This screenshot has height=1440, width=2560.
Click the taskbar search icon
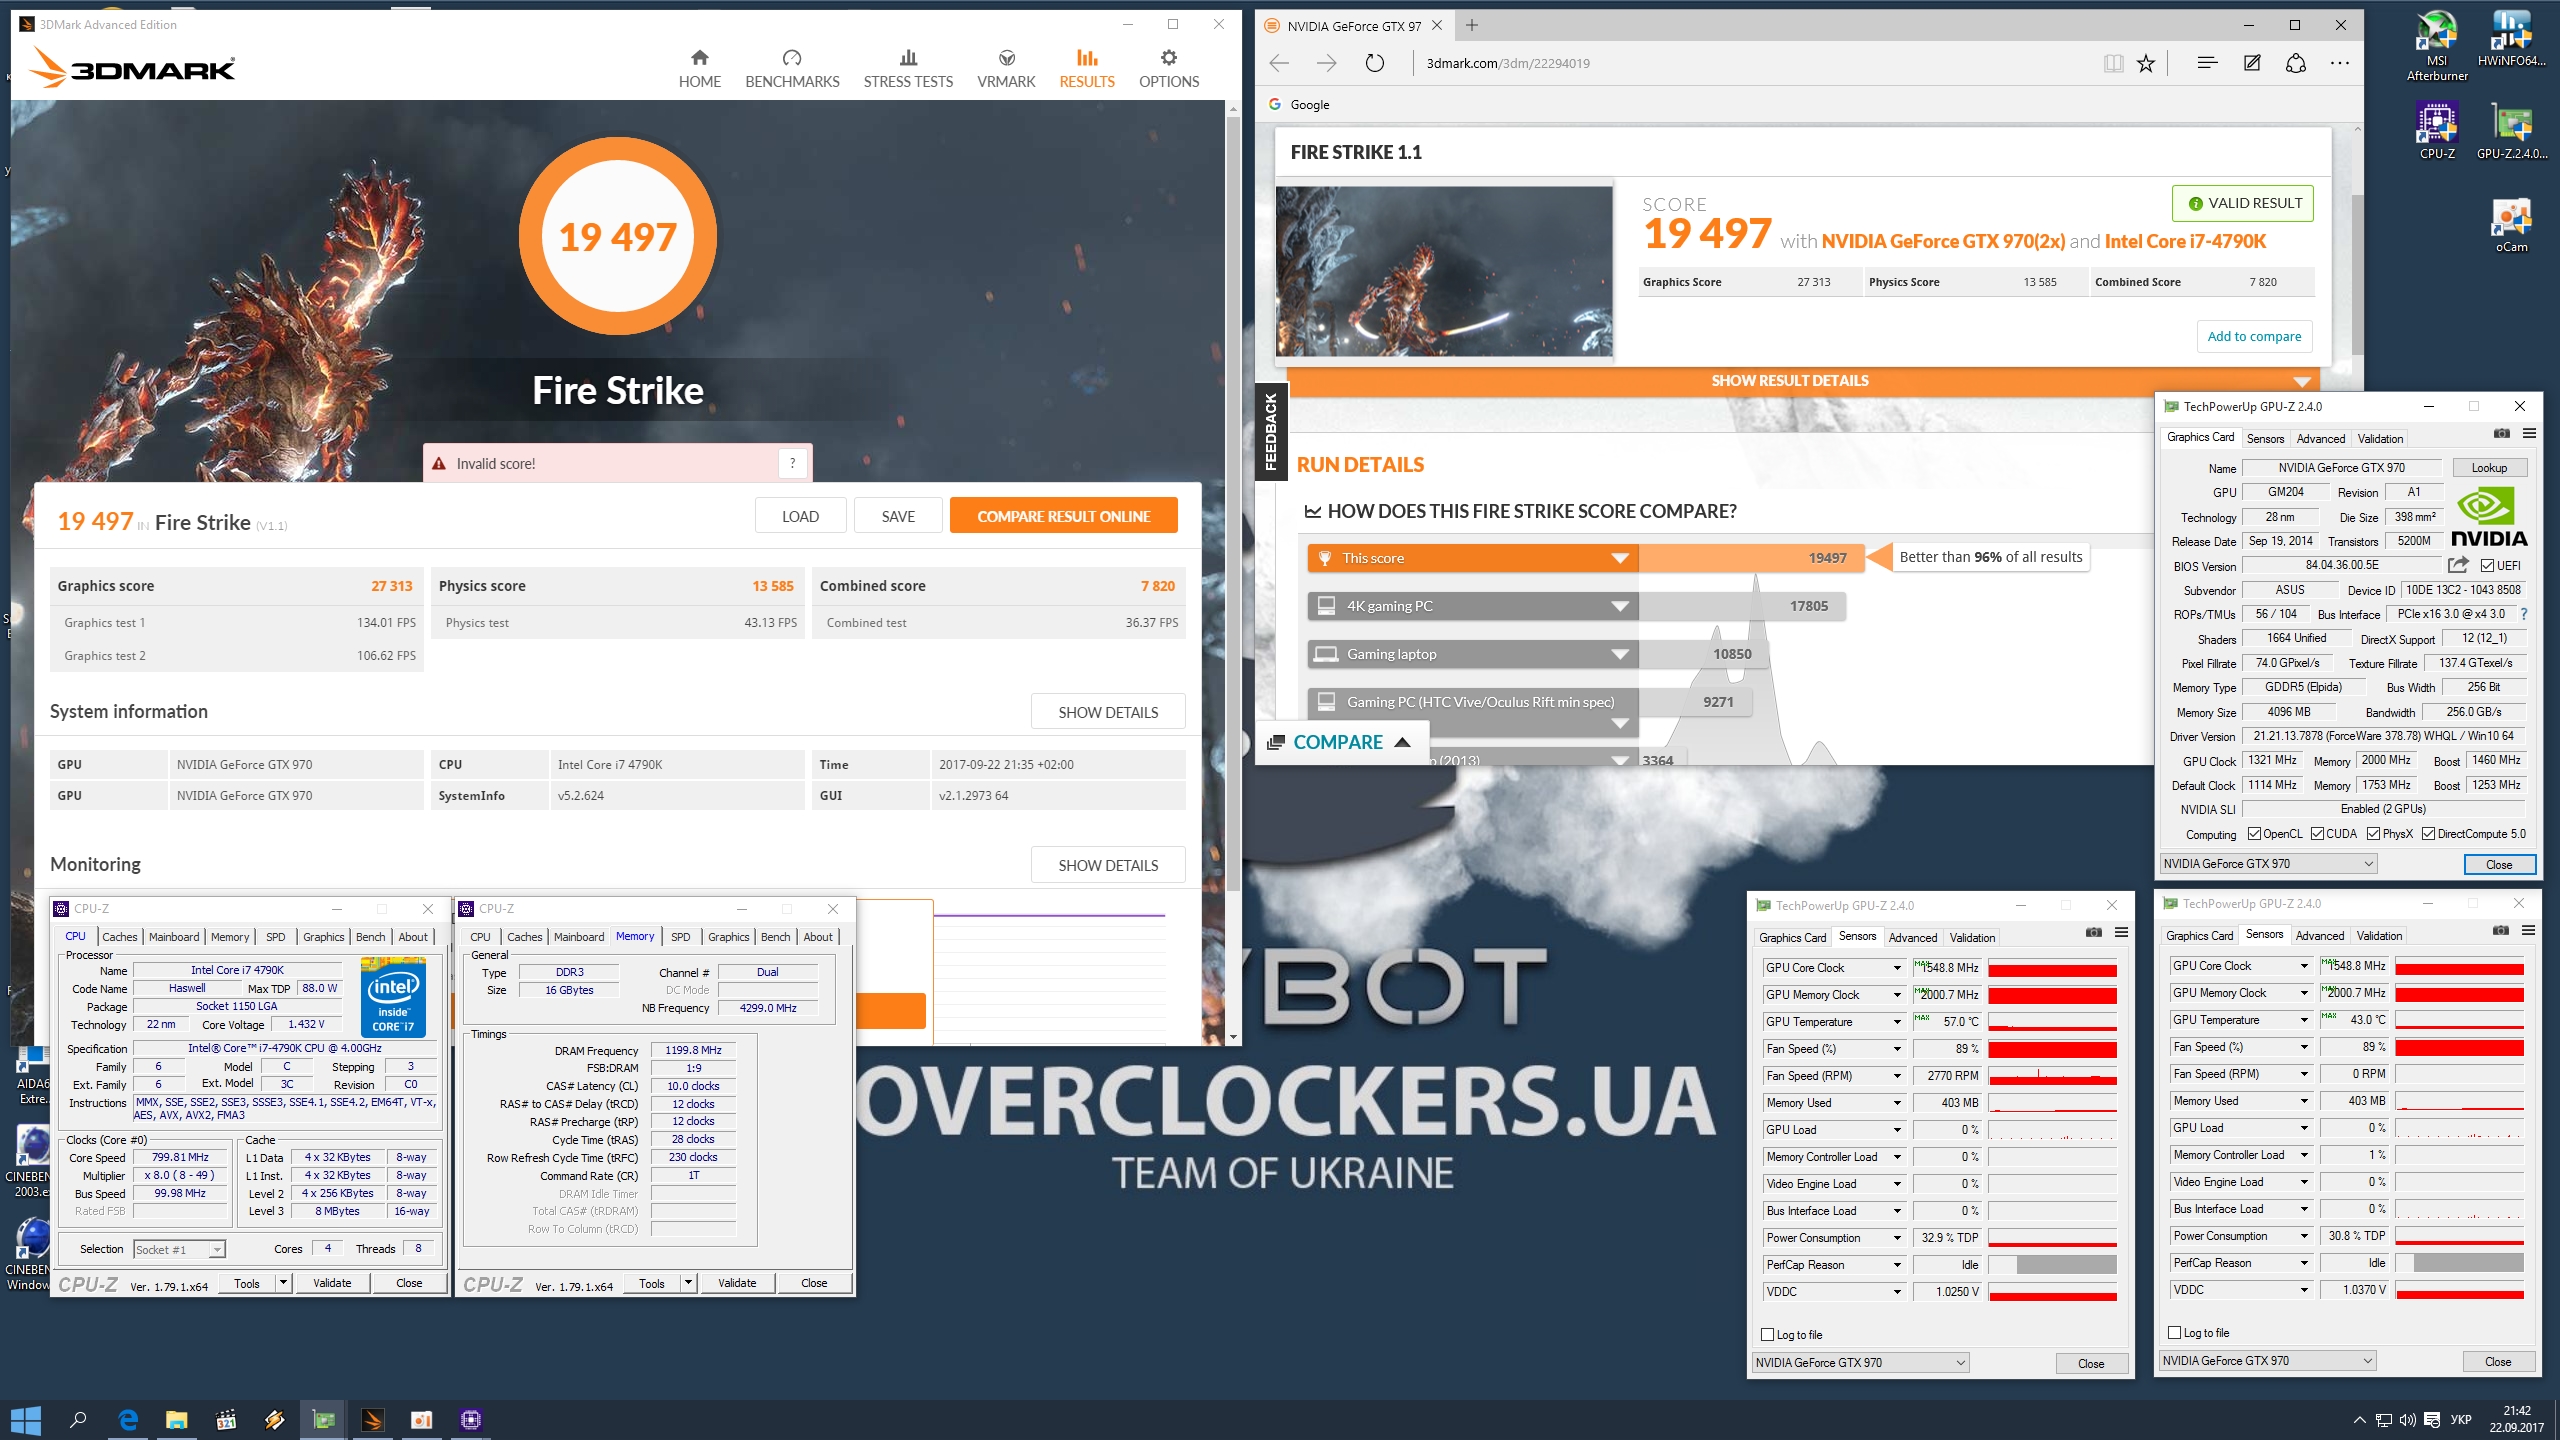pyautogui.click(x=78, y=1419)
